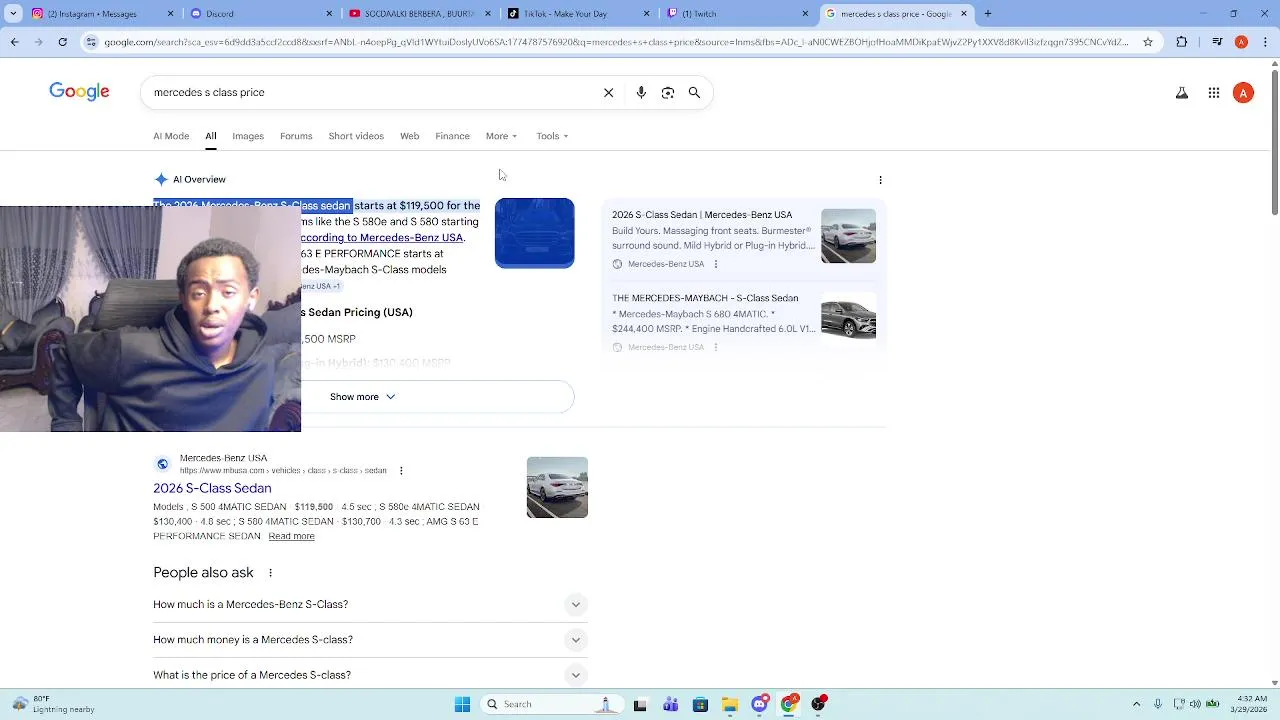Viewport: 1280px width, 720px height.
Task: Open Google Lens image search
Action: pyautogui.click(x=668, y=92)
